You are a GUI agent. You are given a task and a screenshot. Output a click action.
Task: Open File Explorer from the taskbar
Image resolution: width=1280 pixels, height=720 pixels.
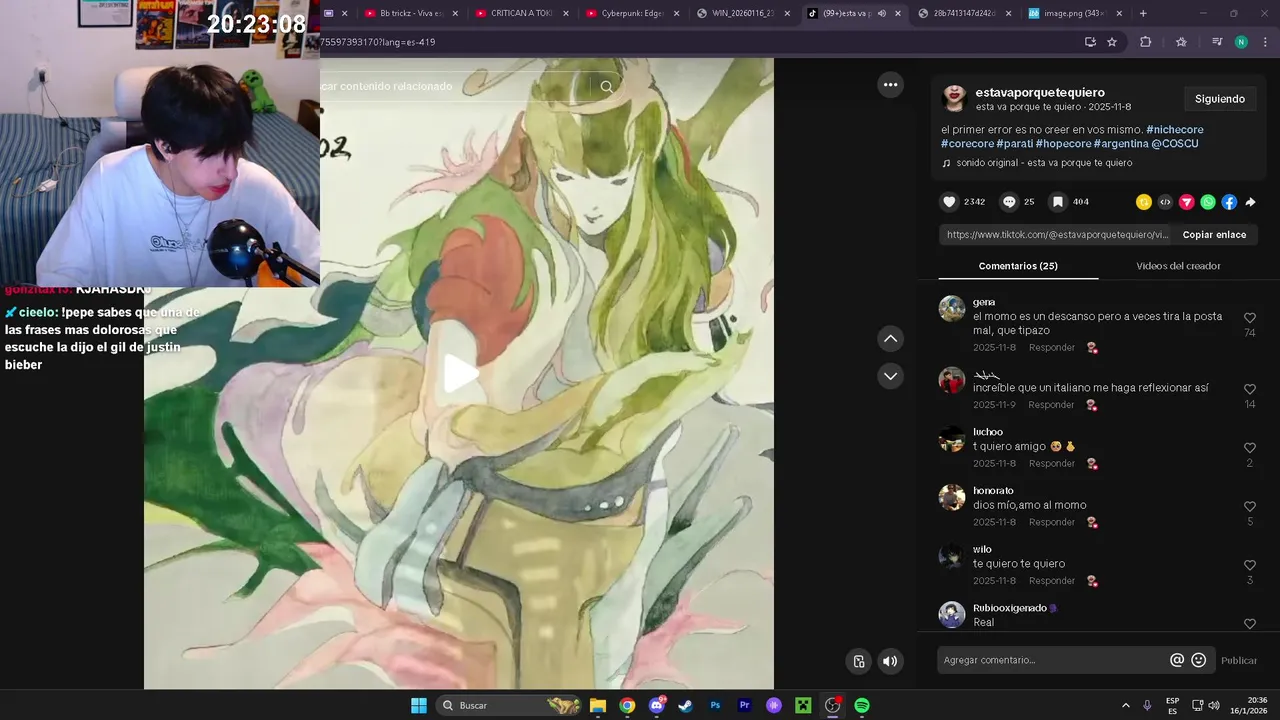click(598, 705)
